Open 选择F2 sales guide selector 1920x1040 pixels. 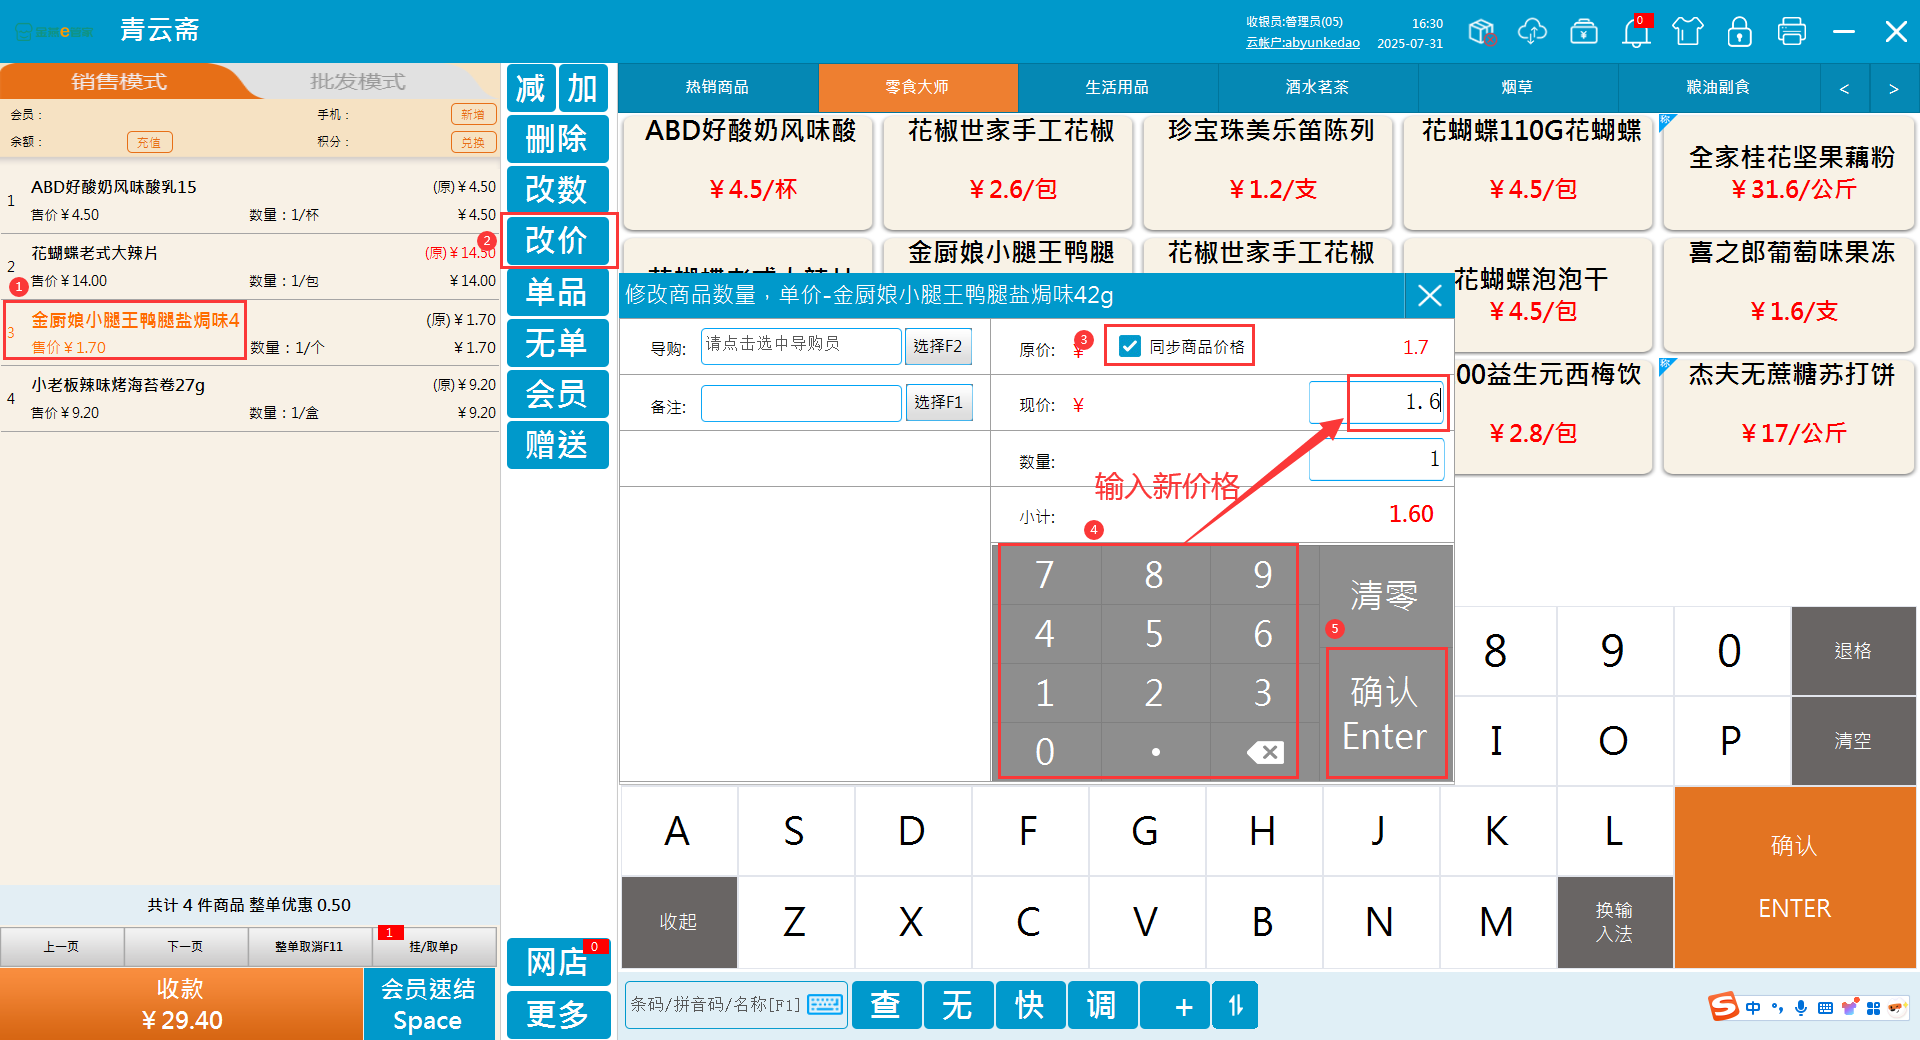937,346
